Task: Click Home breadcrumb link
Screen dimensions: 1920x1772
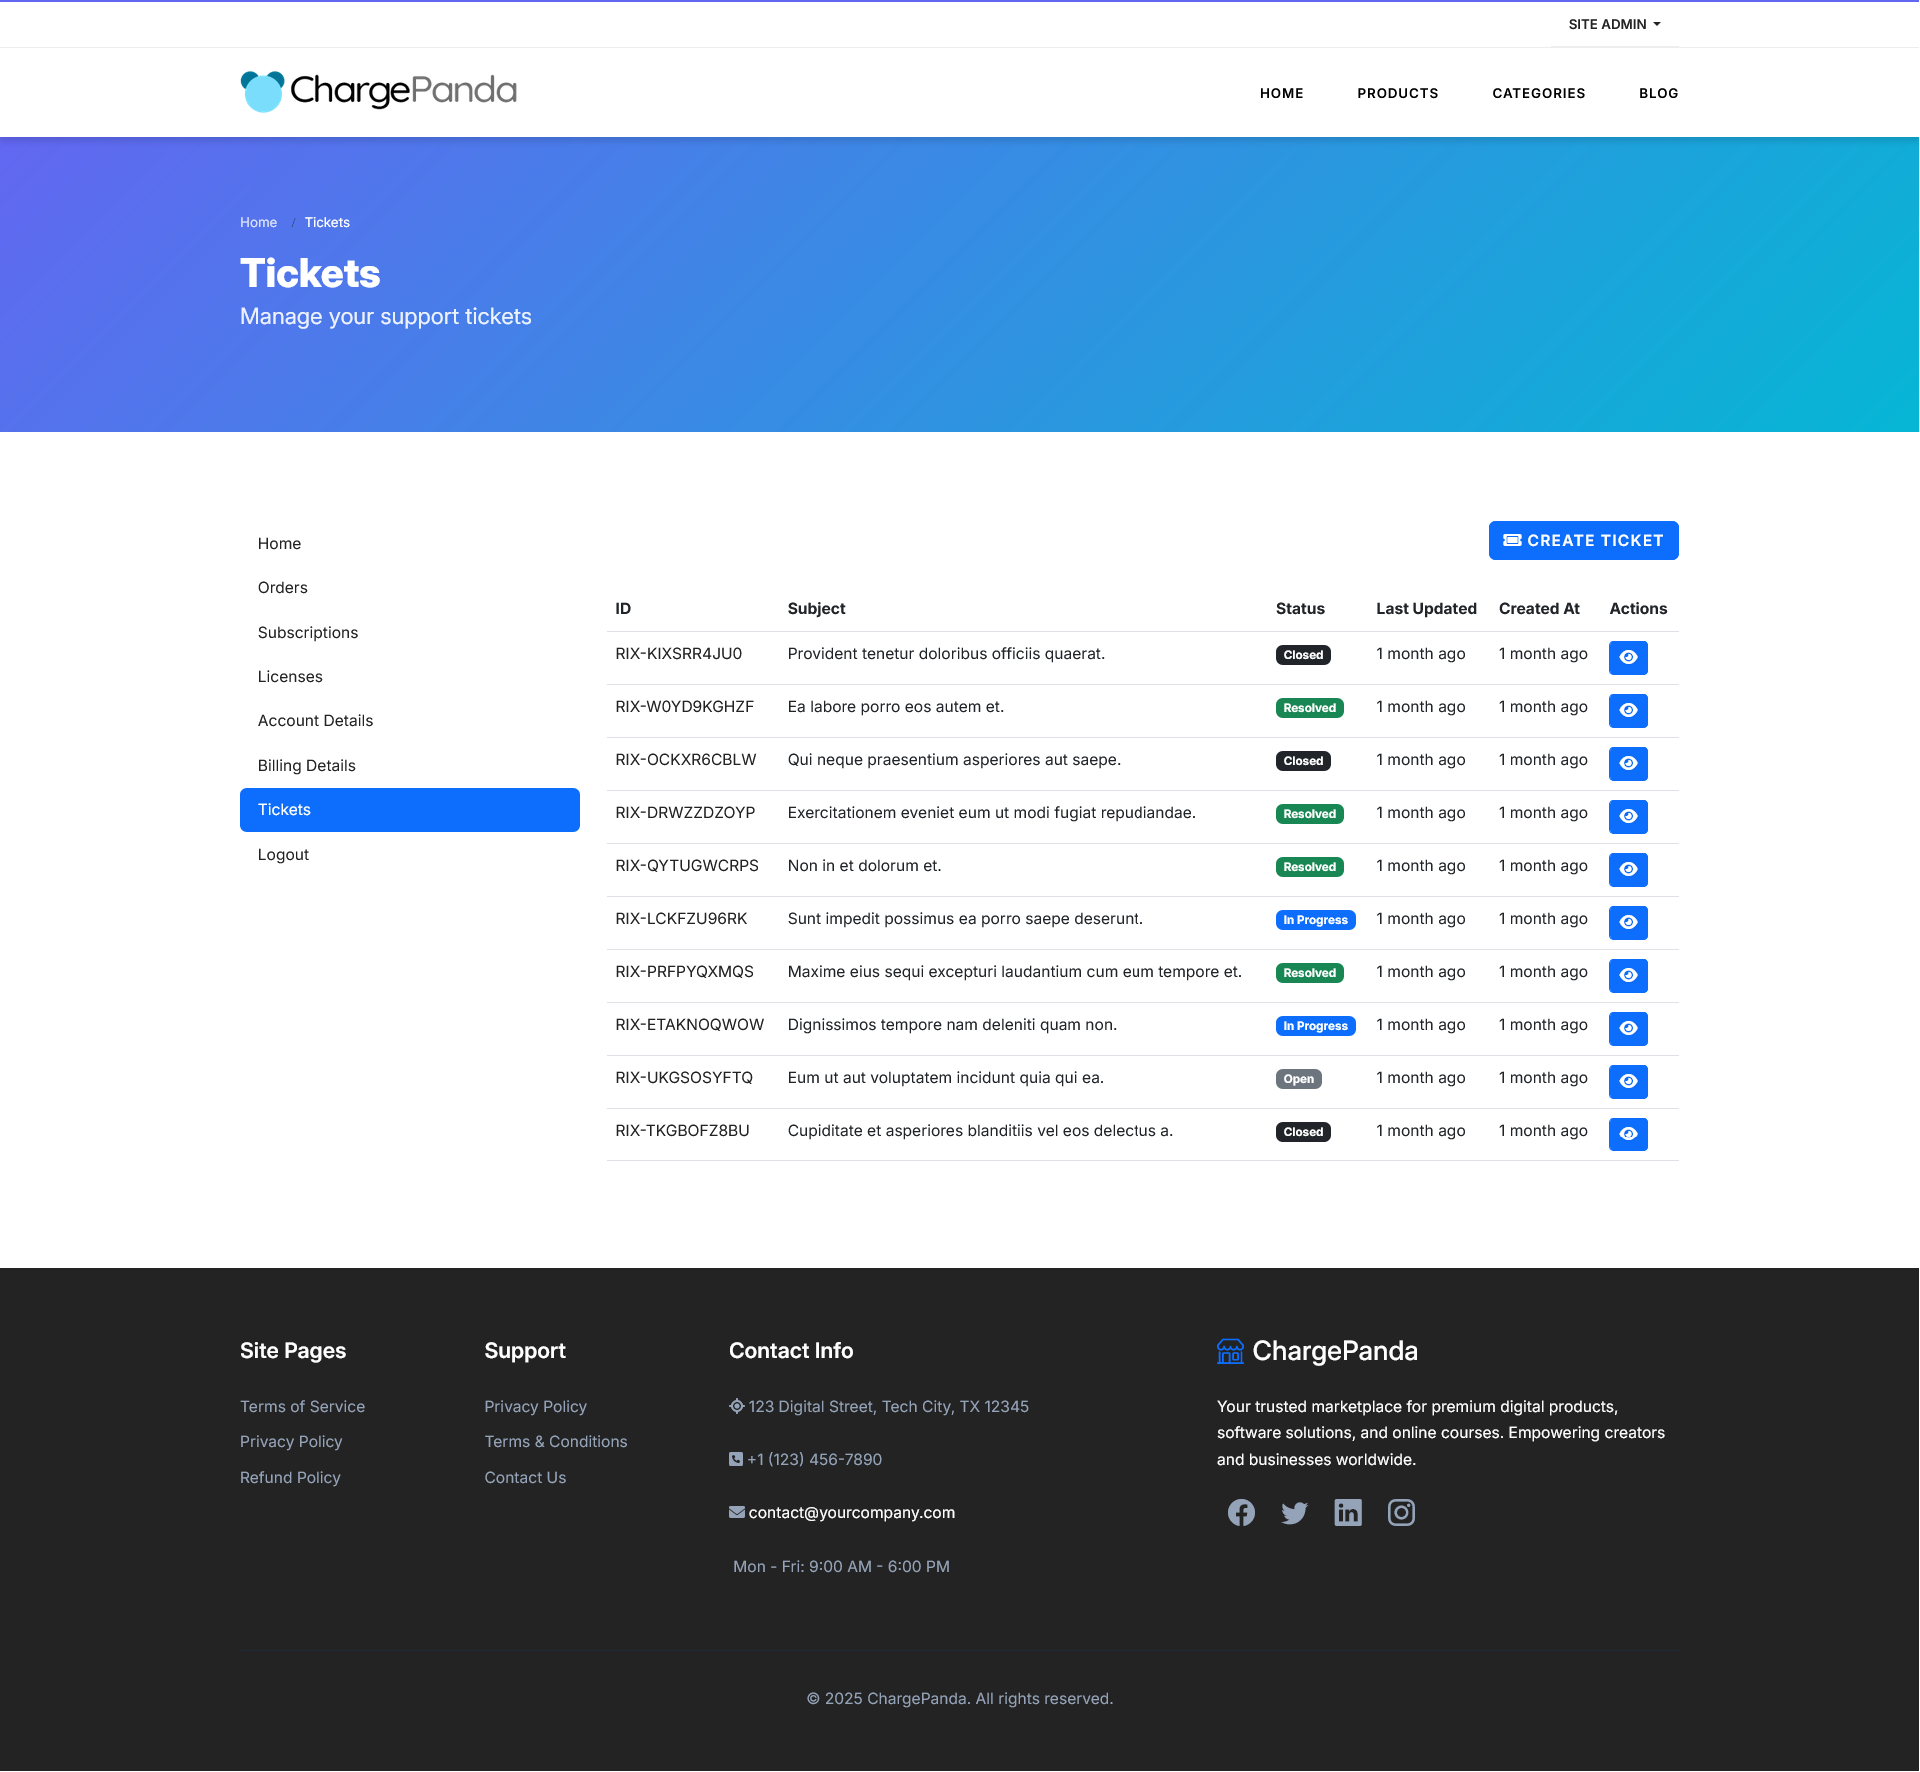Action: (258, 222)
